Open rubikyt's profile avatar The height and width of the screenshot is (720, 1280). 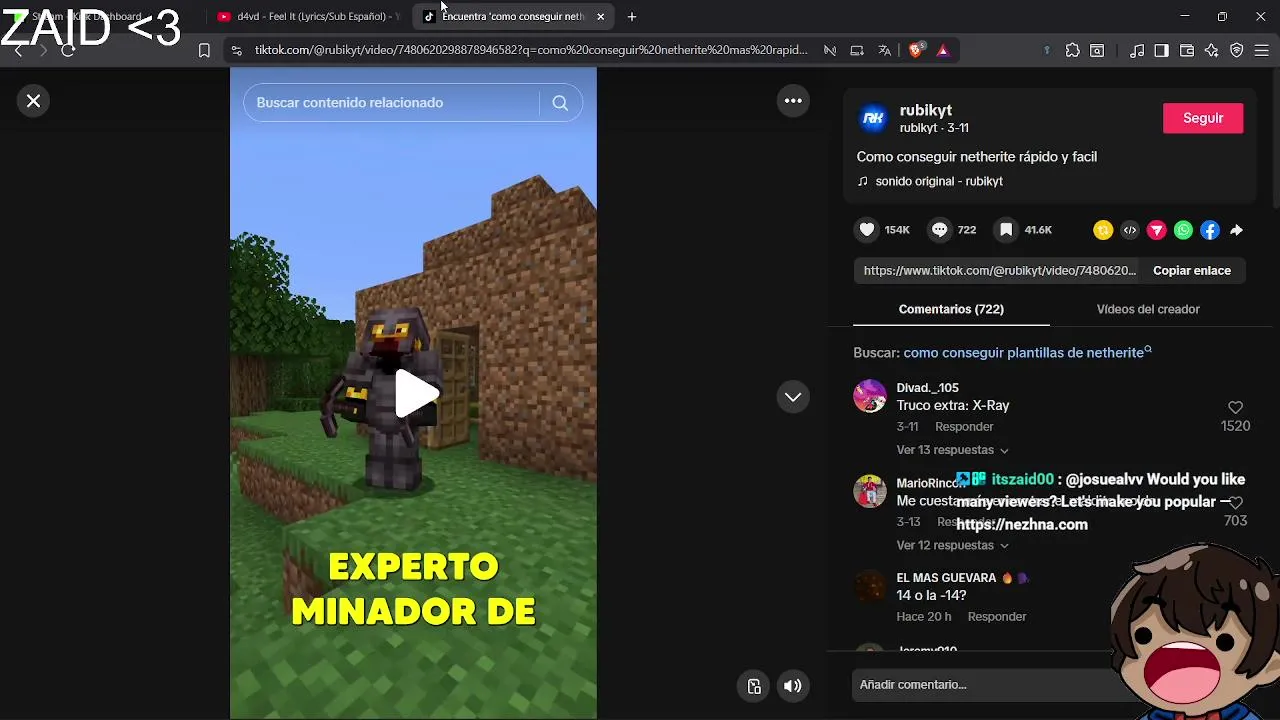(873, 119)
